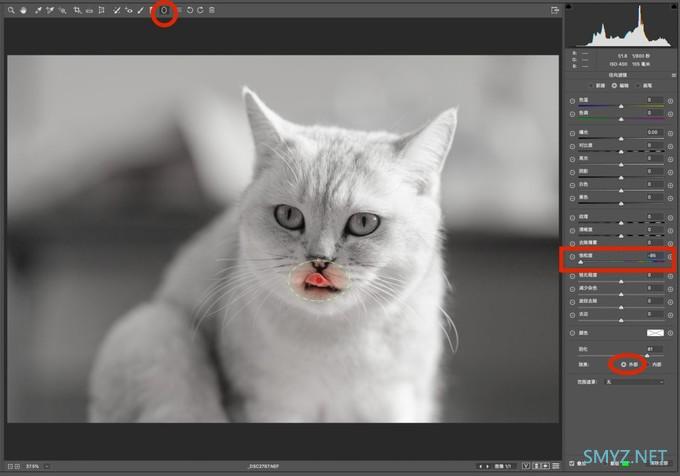Open the zoom level dropdown showing 37.5%
The width and height of the screenshot is (680, 476).
click(x=46, y=466)
